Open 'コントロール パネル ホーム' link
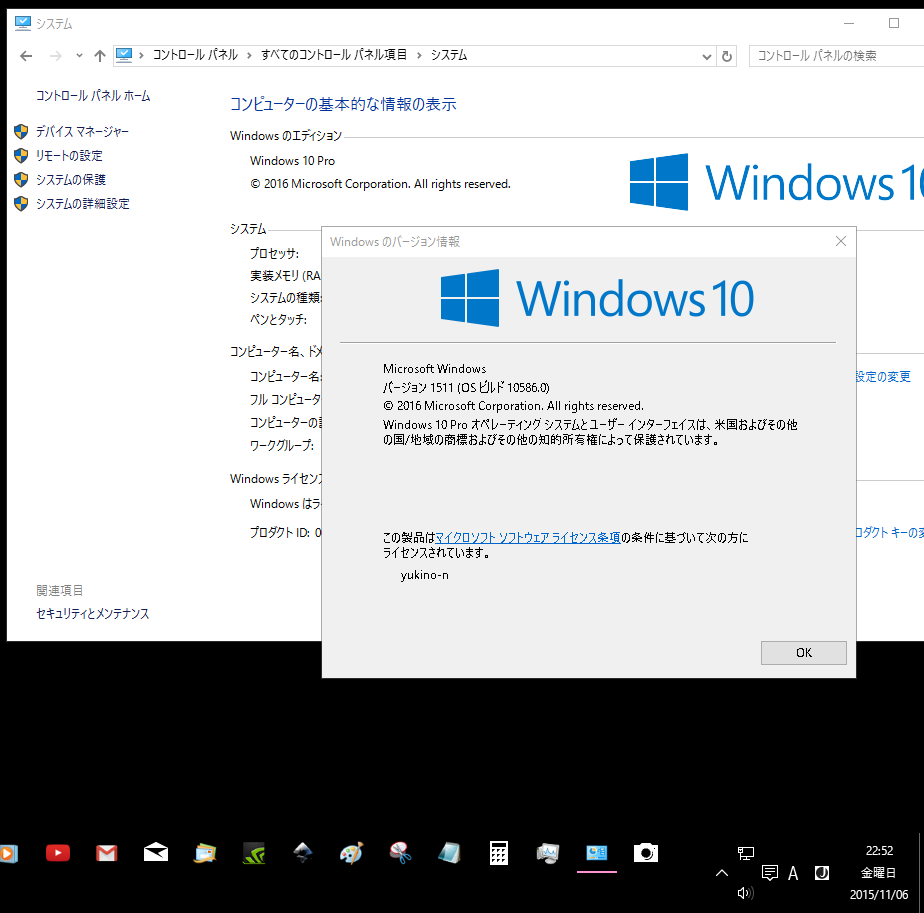 point(93,95)
